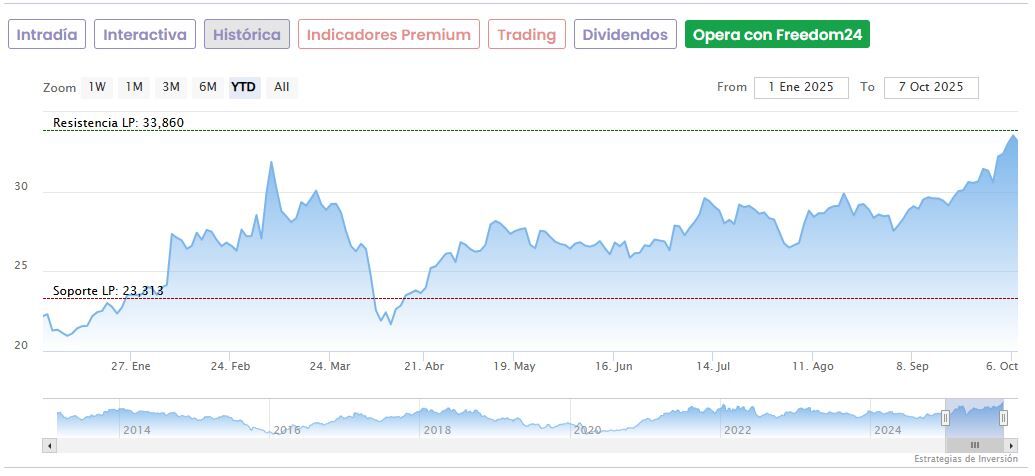Viewport: 1035px width, 476px height.
Task: Select the YTD zoom range
Action: (x=244, y=87)
